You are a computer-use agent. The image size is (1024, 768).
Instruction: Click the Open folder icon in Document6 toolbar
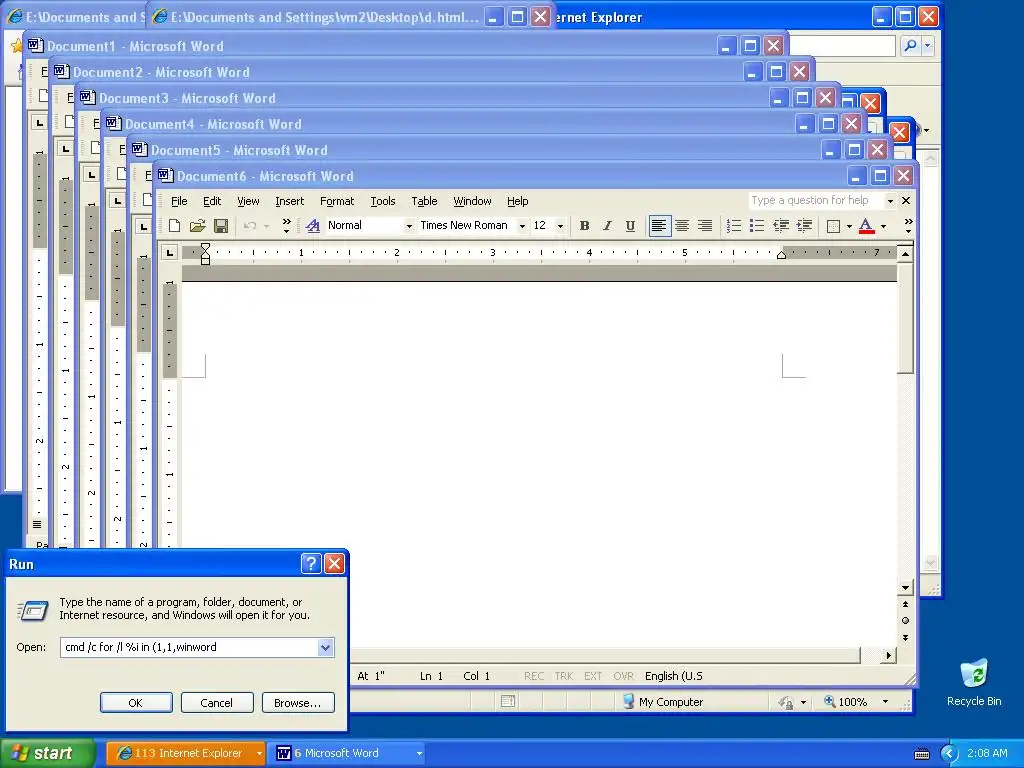coord(197,226)
